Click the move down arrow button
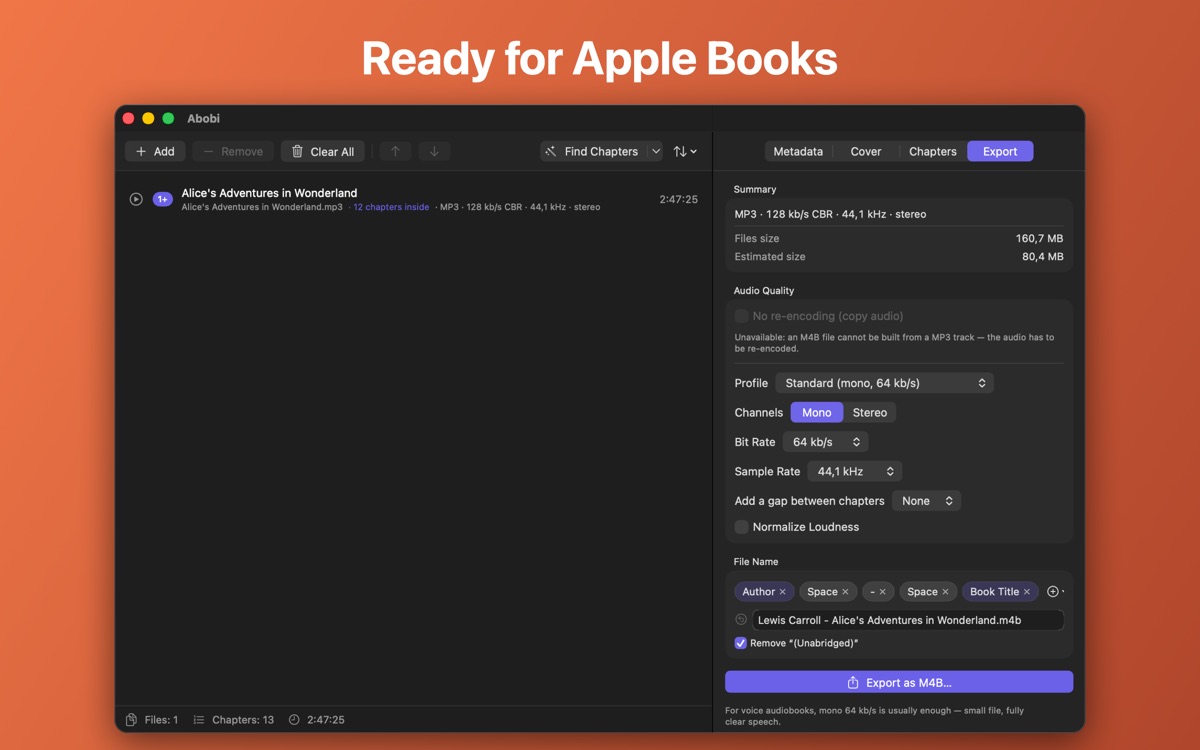The image size is (1200, 750). (x=434, y=151)
